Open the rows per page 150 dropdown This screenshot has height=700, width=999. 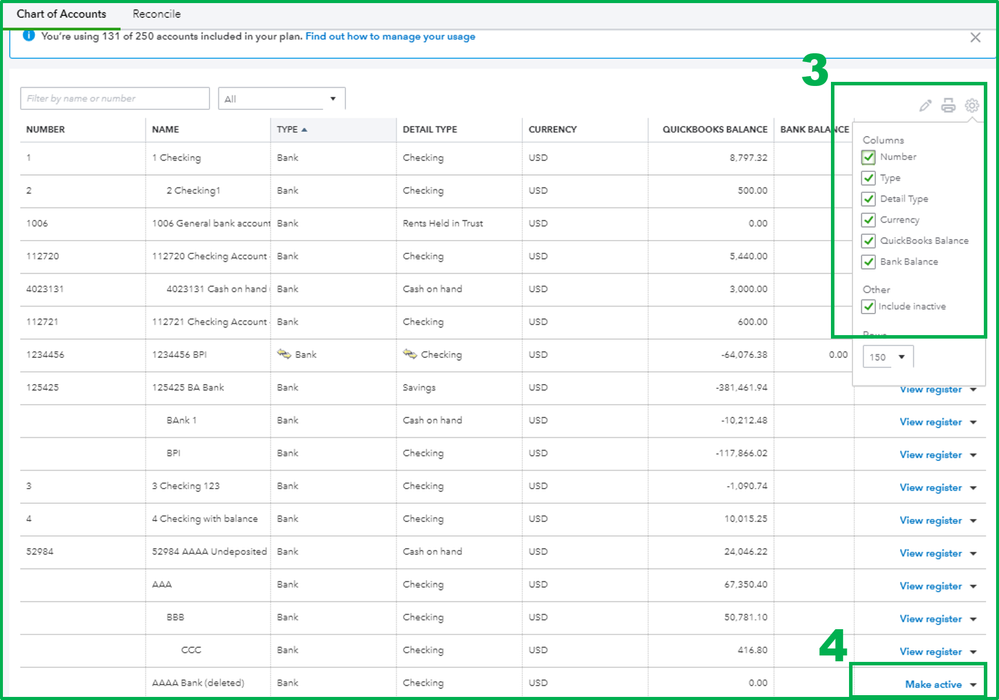(888, 357)
